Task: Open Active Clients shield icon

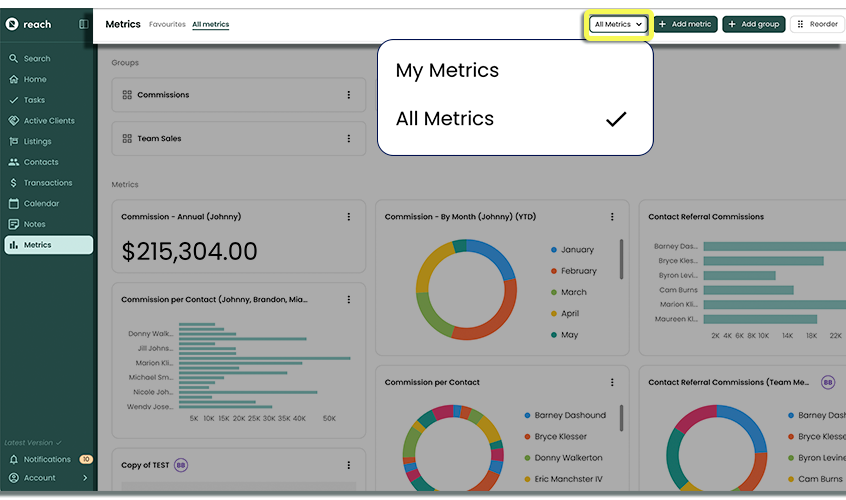Action: [x=14, y=121]
